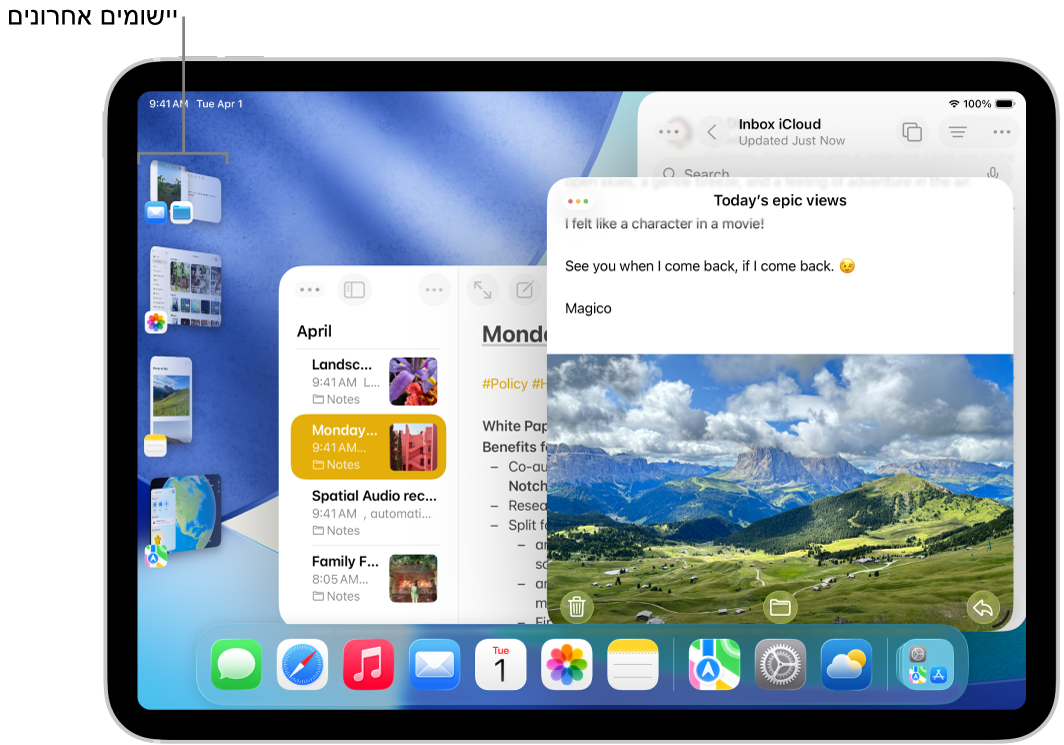The height and width of the screenshot is (745, 1064).
Task: Open the Notes window multitasking controls
Action: tap(309, 290)
